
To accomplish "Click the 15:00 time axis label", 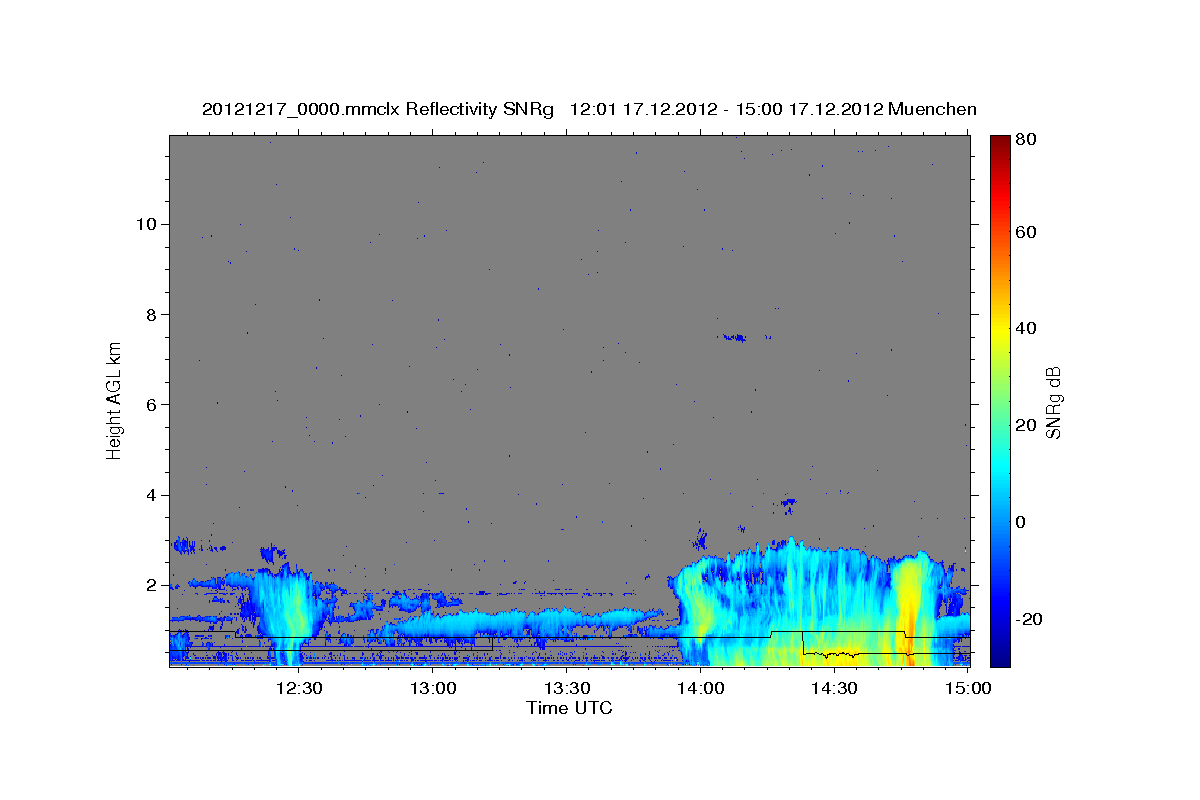I will coord(968,688).
